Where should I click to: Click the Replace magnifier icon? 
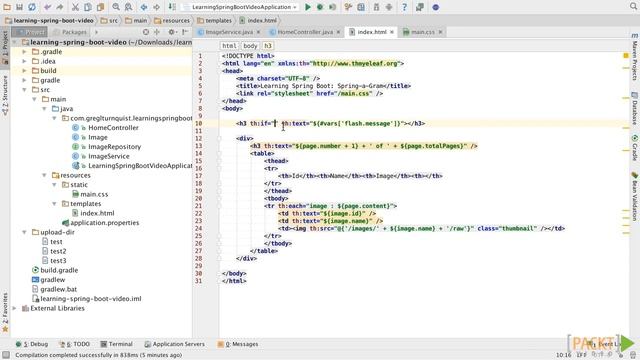click(x=128, y=7)
